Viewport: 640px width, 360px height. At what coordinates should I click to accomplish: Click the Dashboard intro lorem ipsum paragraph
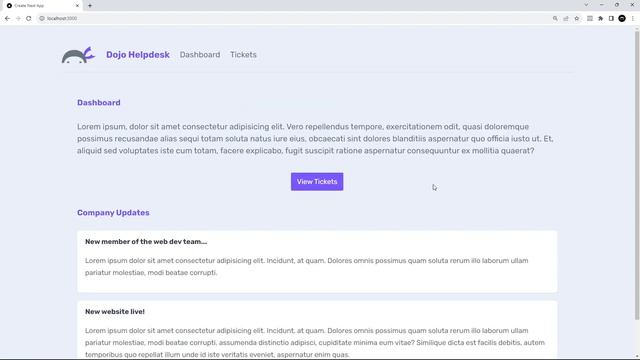click(315, 139)
